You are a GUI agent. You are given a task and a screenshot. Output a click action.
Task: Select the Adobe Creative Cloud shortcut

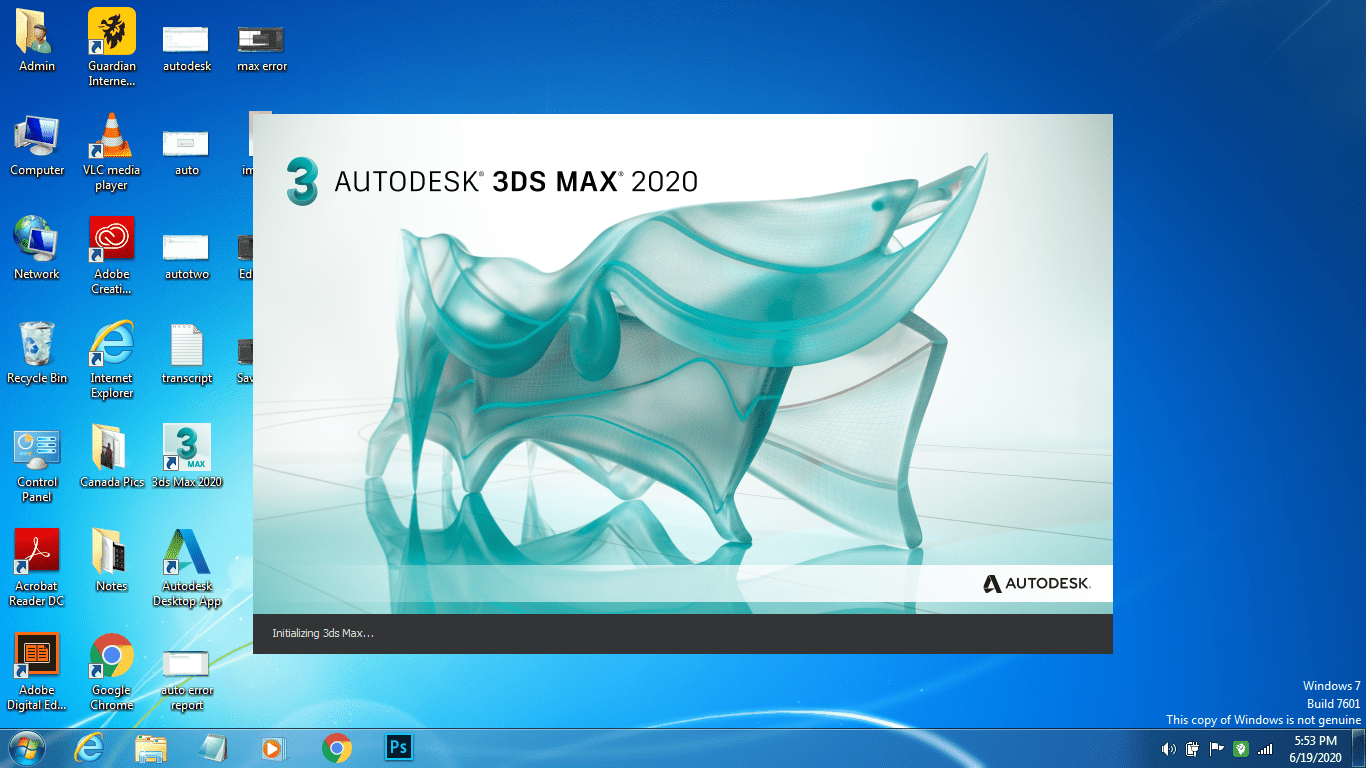click(112, 255)
